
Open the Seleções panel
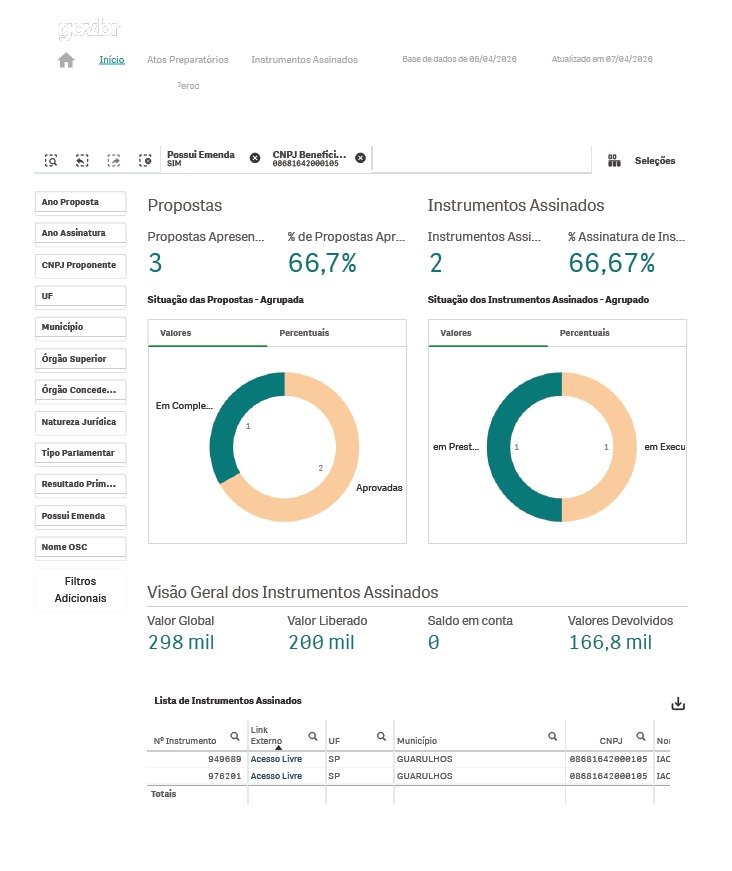(643, 160)
